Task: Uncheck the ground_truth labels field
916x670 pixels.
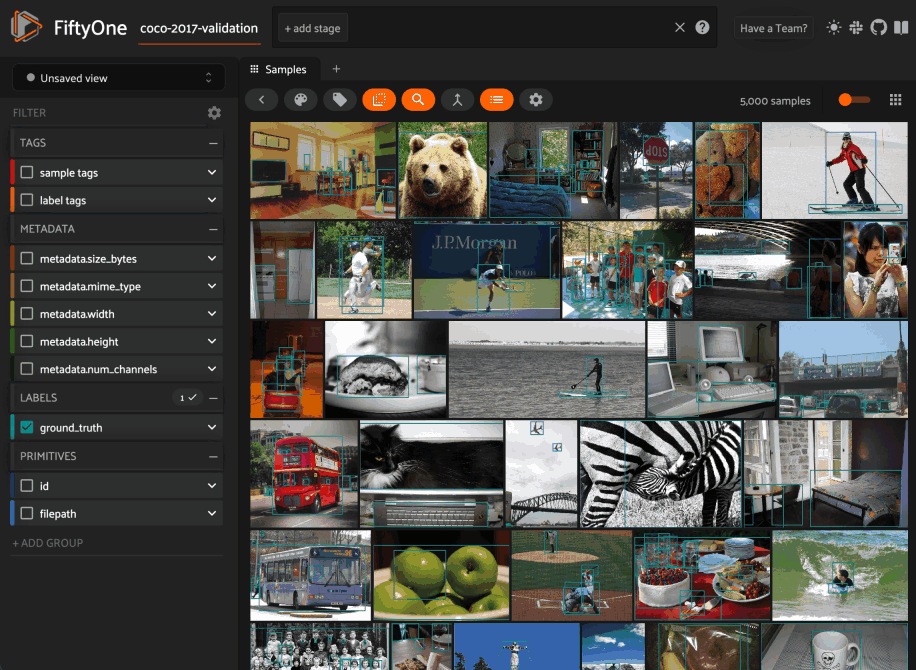Action: (27, 427)
